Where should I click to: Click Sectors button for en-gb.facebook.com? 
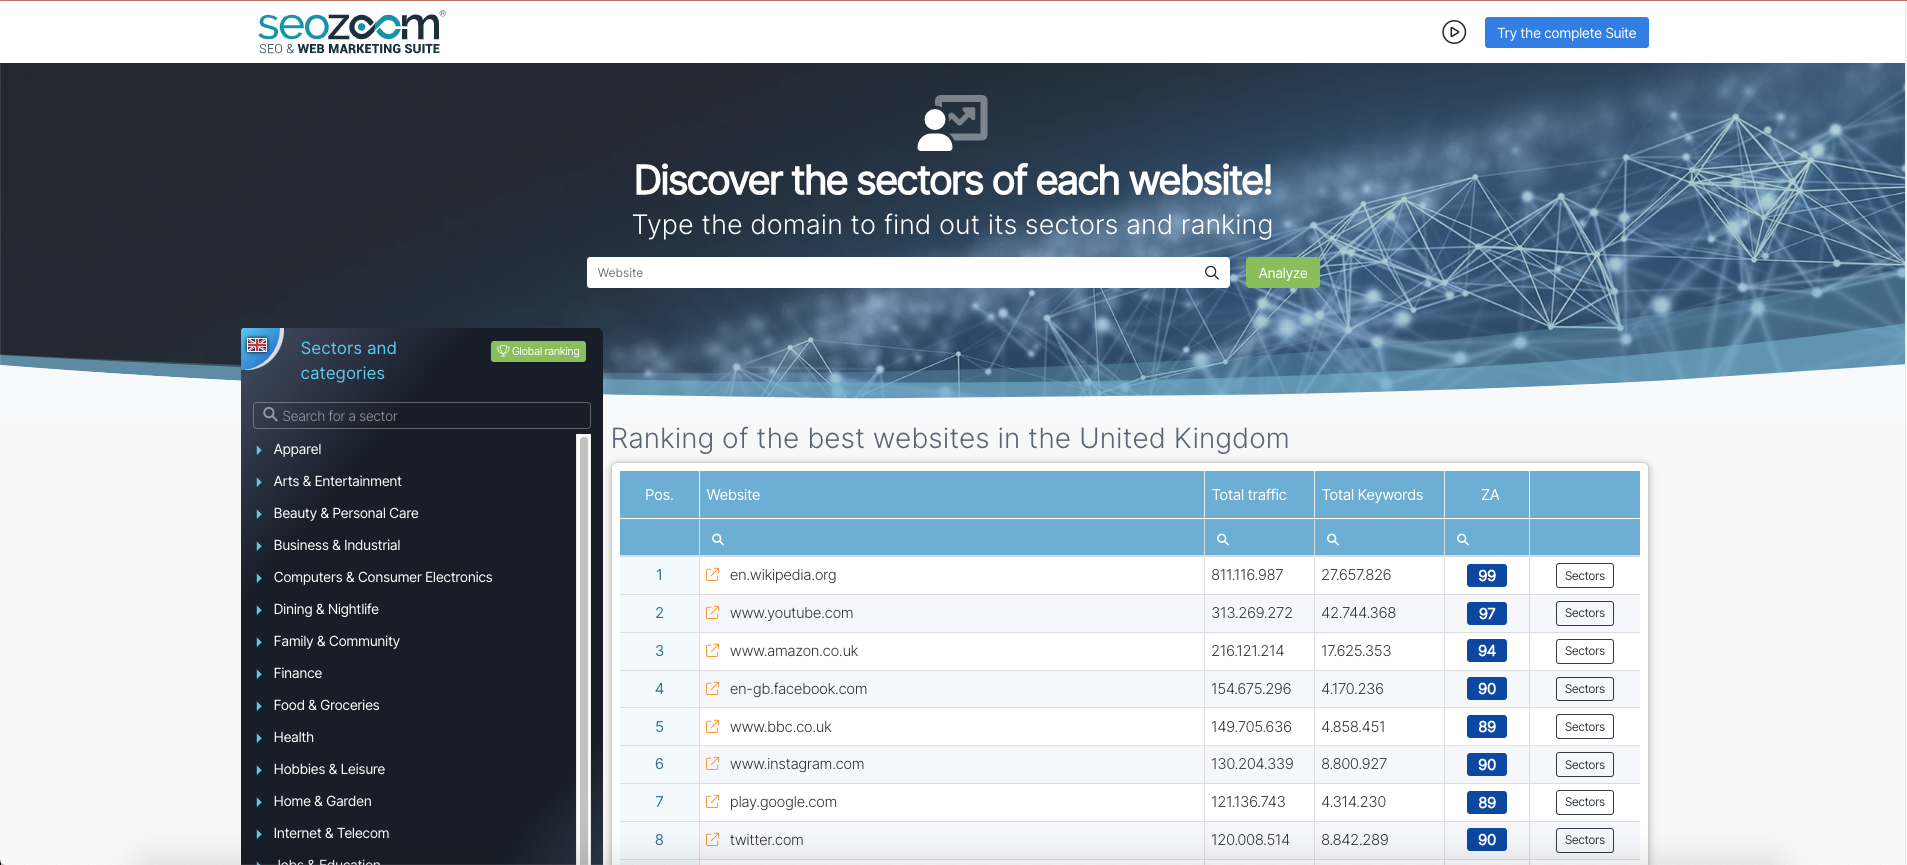tap(1585, 689)
